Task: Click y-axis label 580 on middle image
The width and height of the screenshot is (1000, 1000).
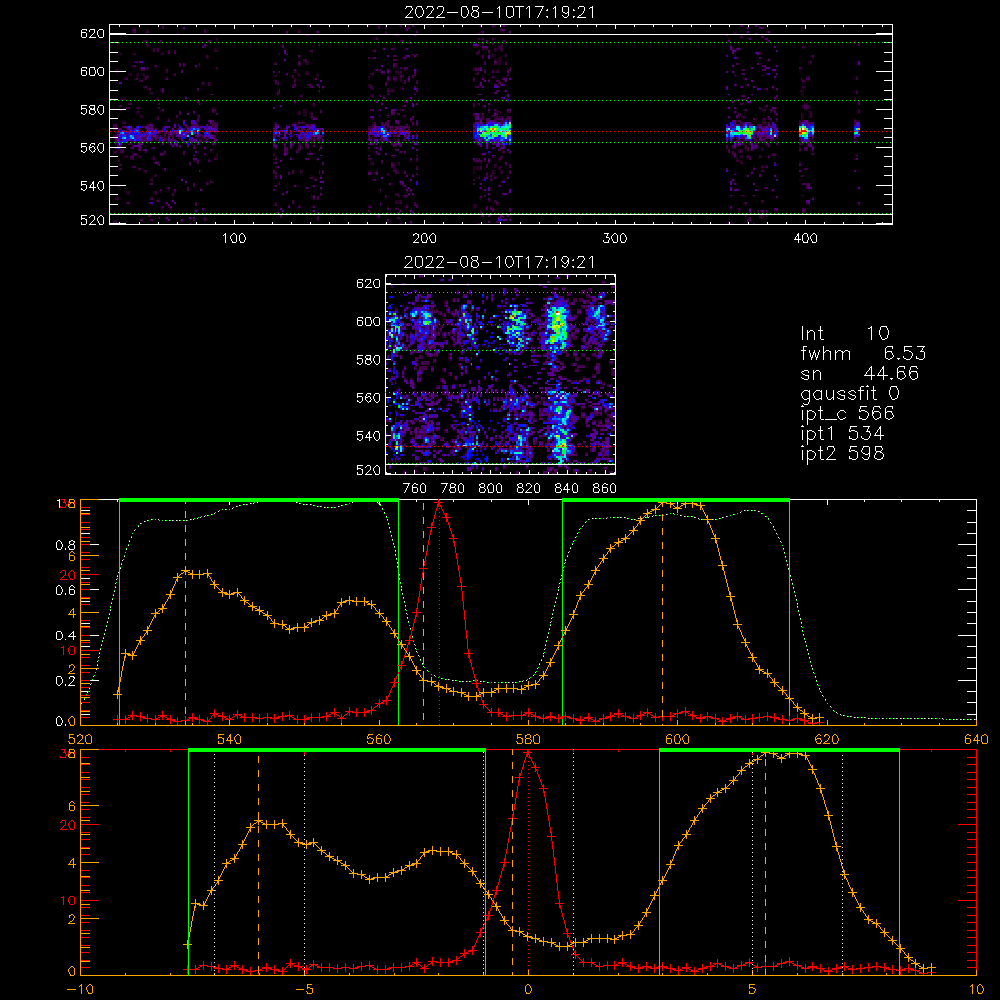Action: 369,360
